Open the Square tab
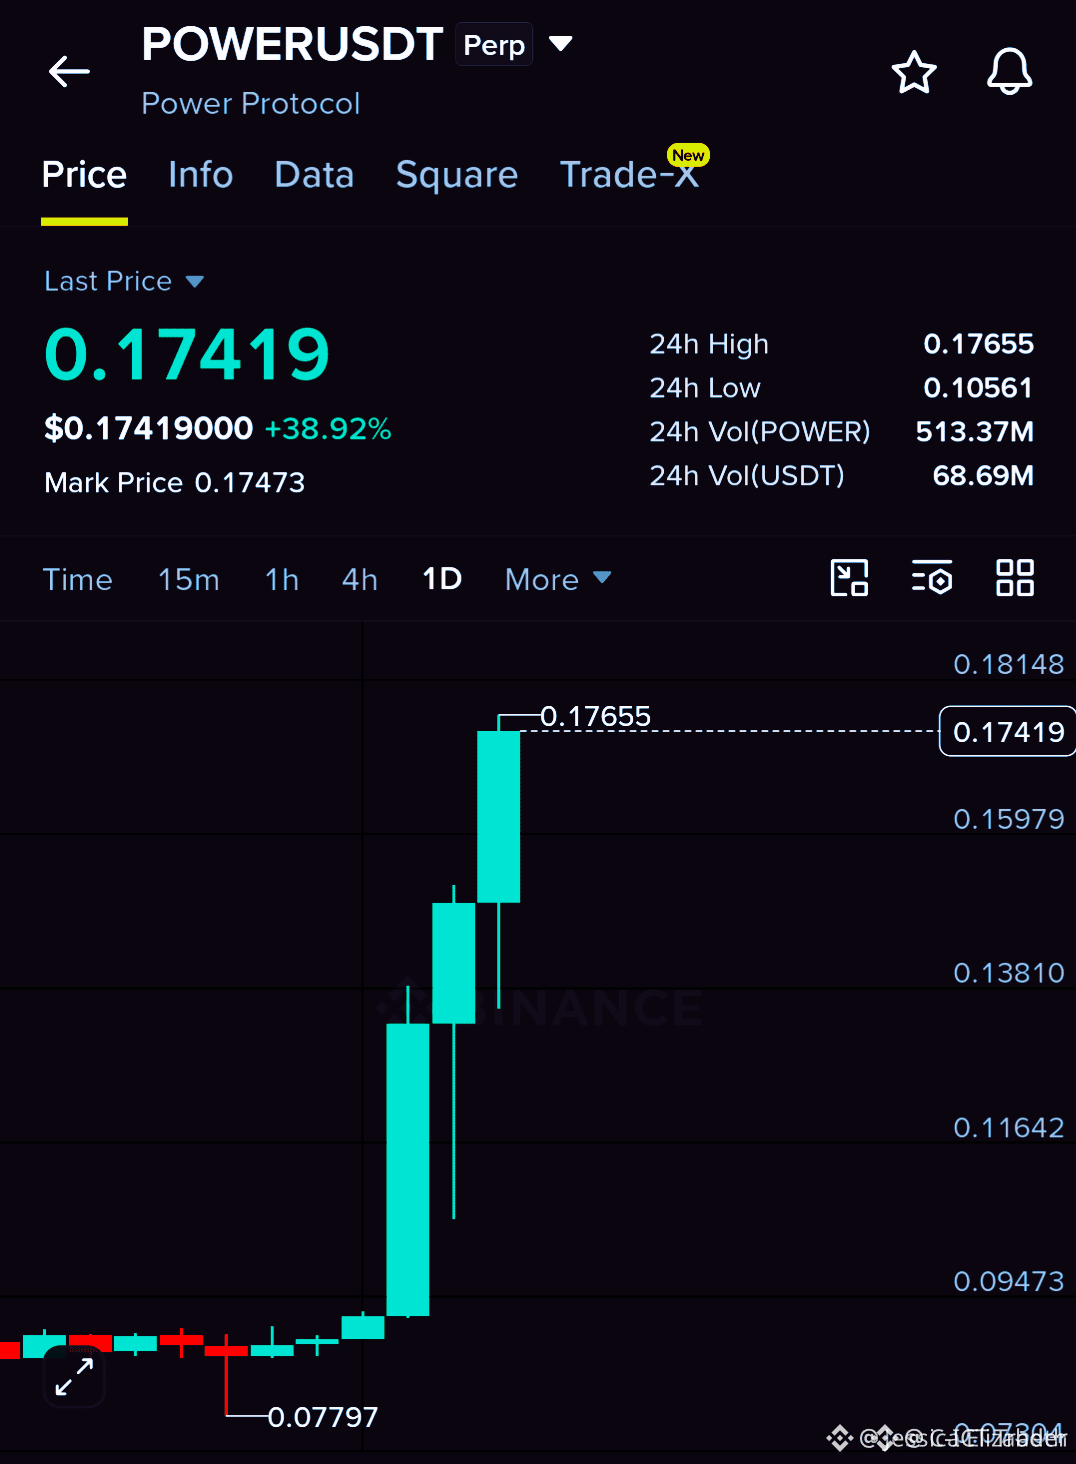The image size is (1076, 1464). click(457, 175)
